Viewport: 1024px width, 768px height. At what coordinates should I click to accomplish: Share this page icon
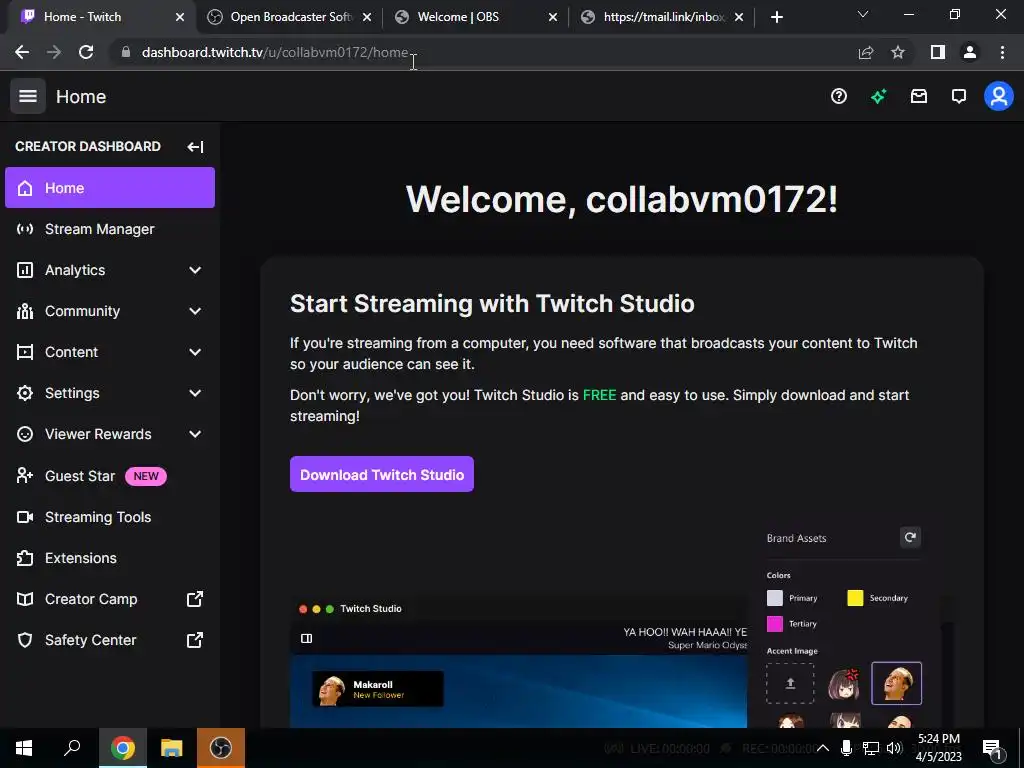[x=866, y=52]
